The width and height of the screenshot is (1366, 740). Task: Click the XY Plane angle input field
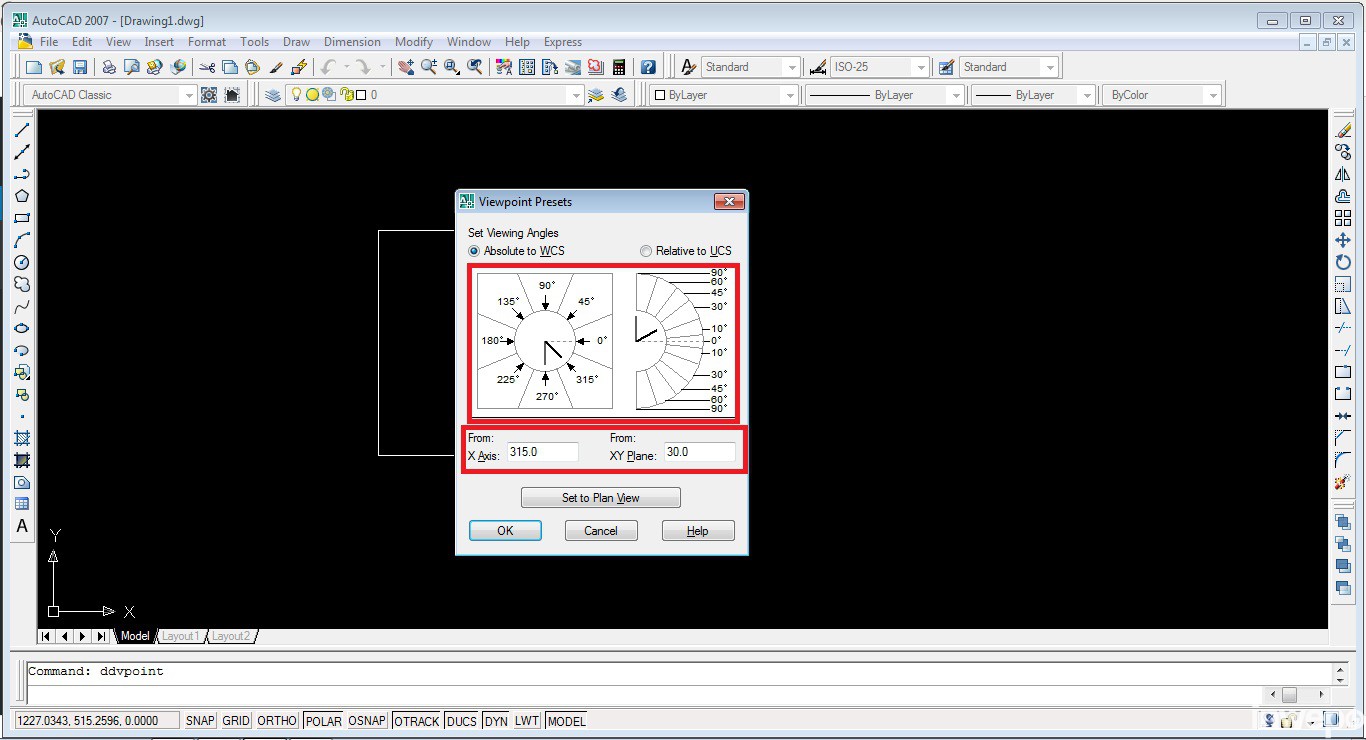coord(699,452)
